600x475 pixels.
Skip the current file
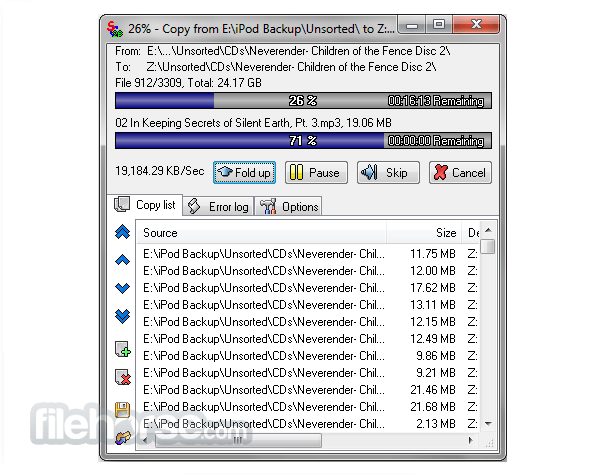click(x=388, y=173)
